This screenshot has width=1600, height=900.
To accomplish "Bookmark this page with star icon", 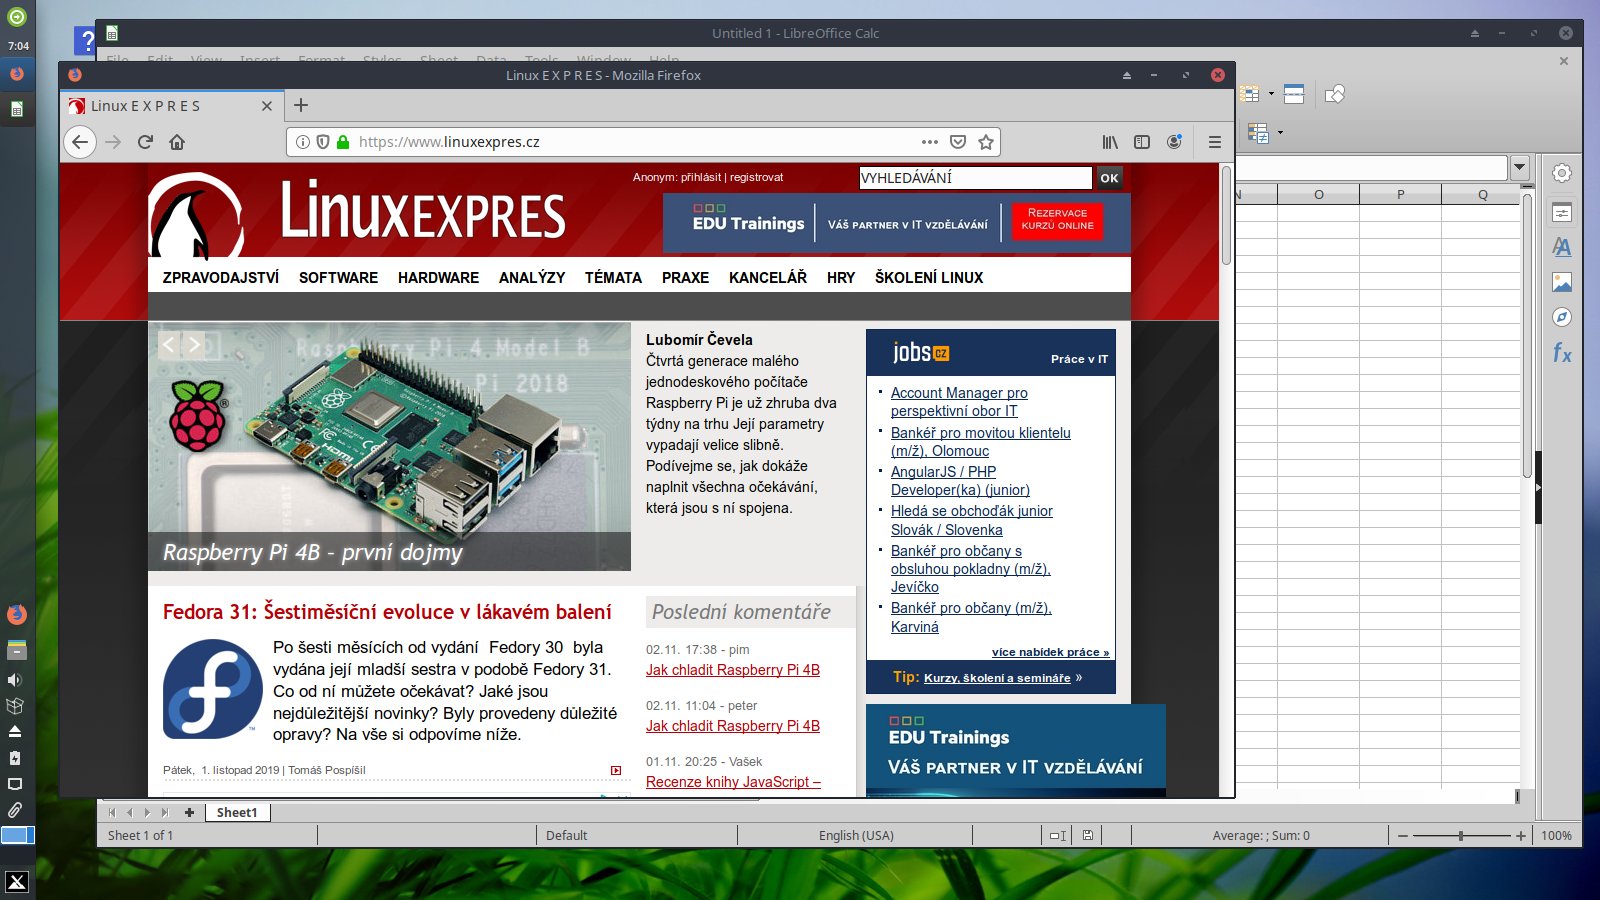I will 986,142.
